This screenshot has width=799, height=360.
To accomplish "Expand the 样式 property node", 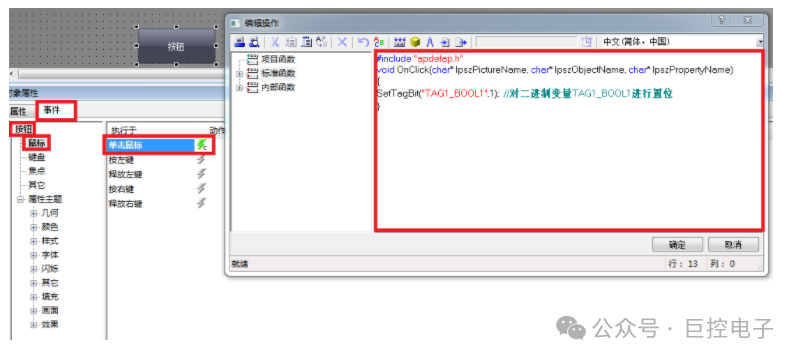I will pyautogui.click(x=34, y=241).
